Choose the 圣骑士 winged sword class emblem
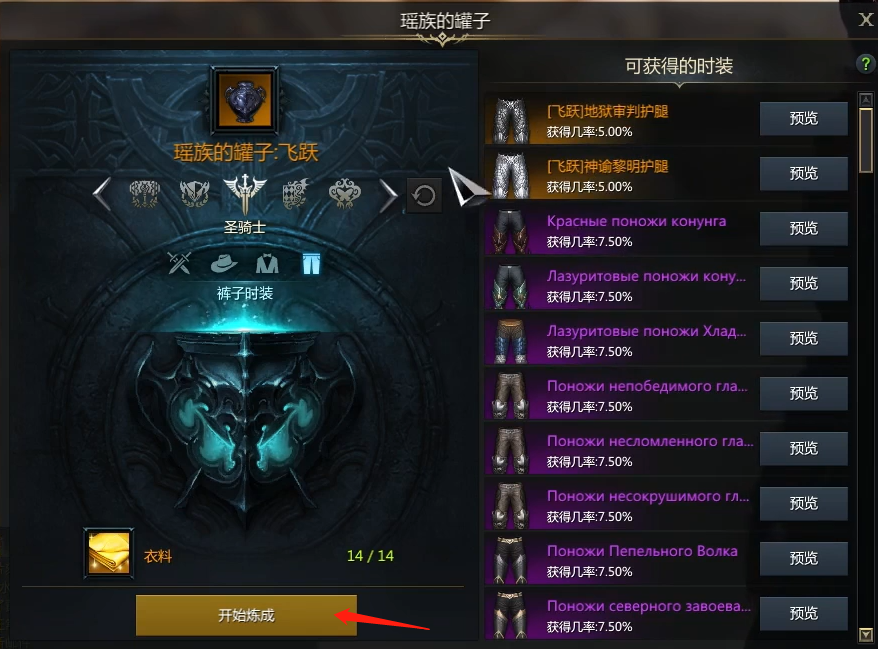Image resolution: width=878 pixels, height=649 pixels. (245, 194)
